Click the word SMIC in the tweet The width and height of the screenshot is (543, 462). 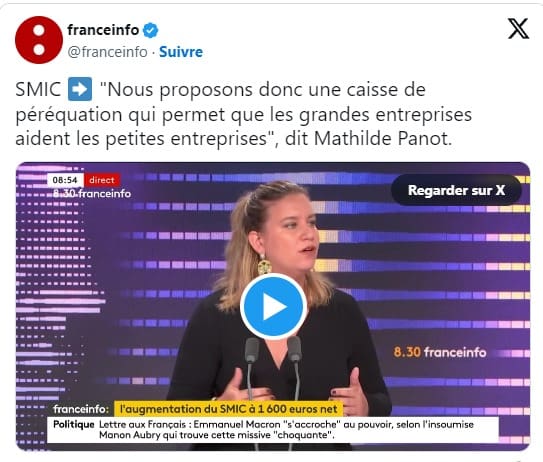38,89
